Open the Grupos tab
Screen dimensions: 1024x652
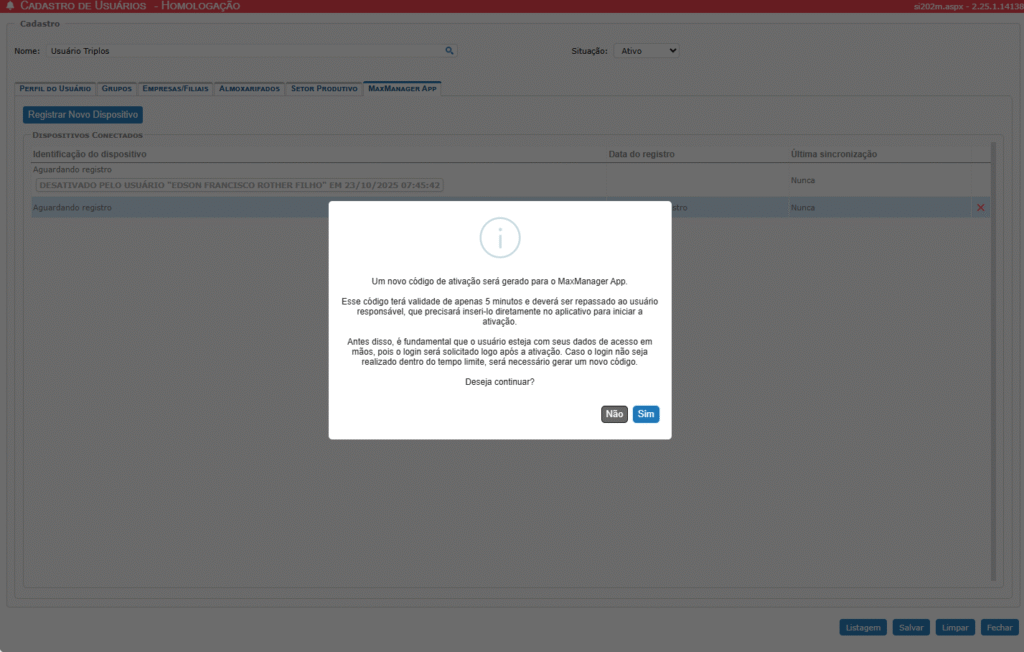tap(117, 89)
